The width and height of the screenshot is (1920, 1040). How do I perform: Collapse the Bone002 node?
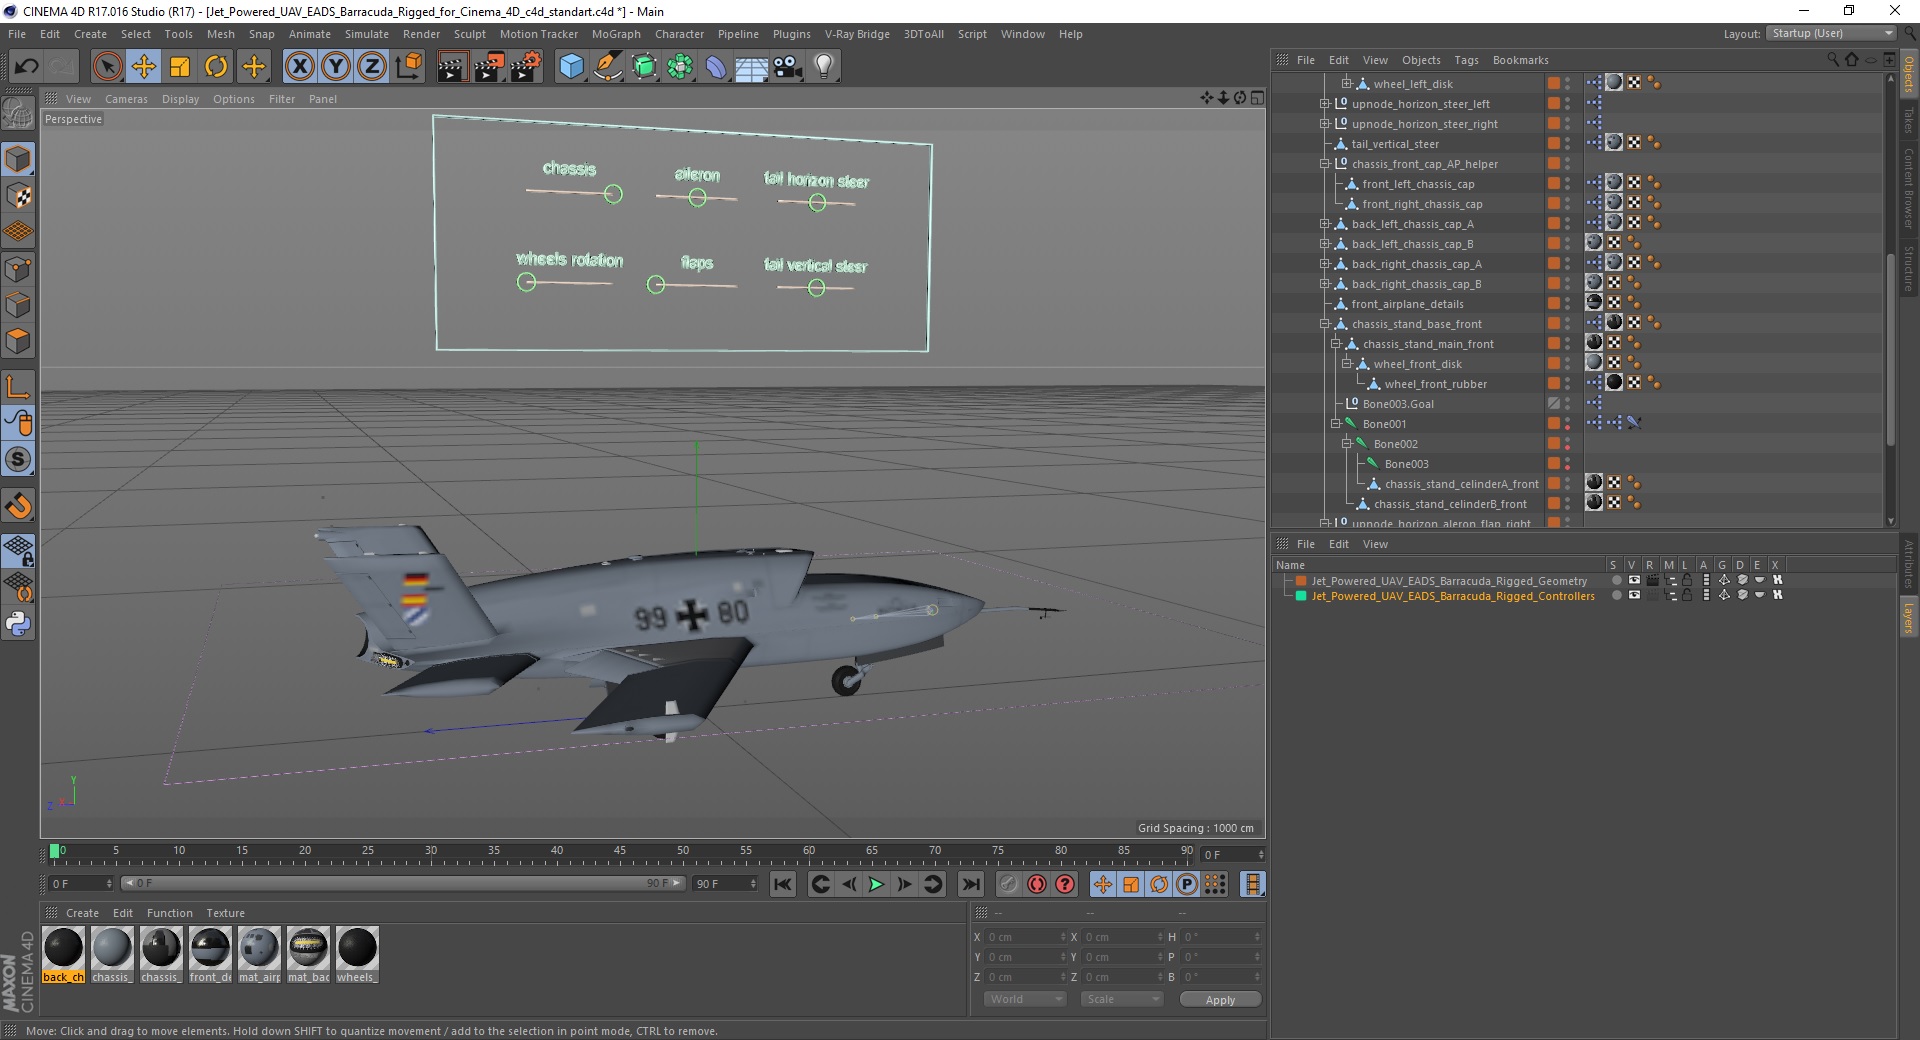1346,444
